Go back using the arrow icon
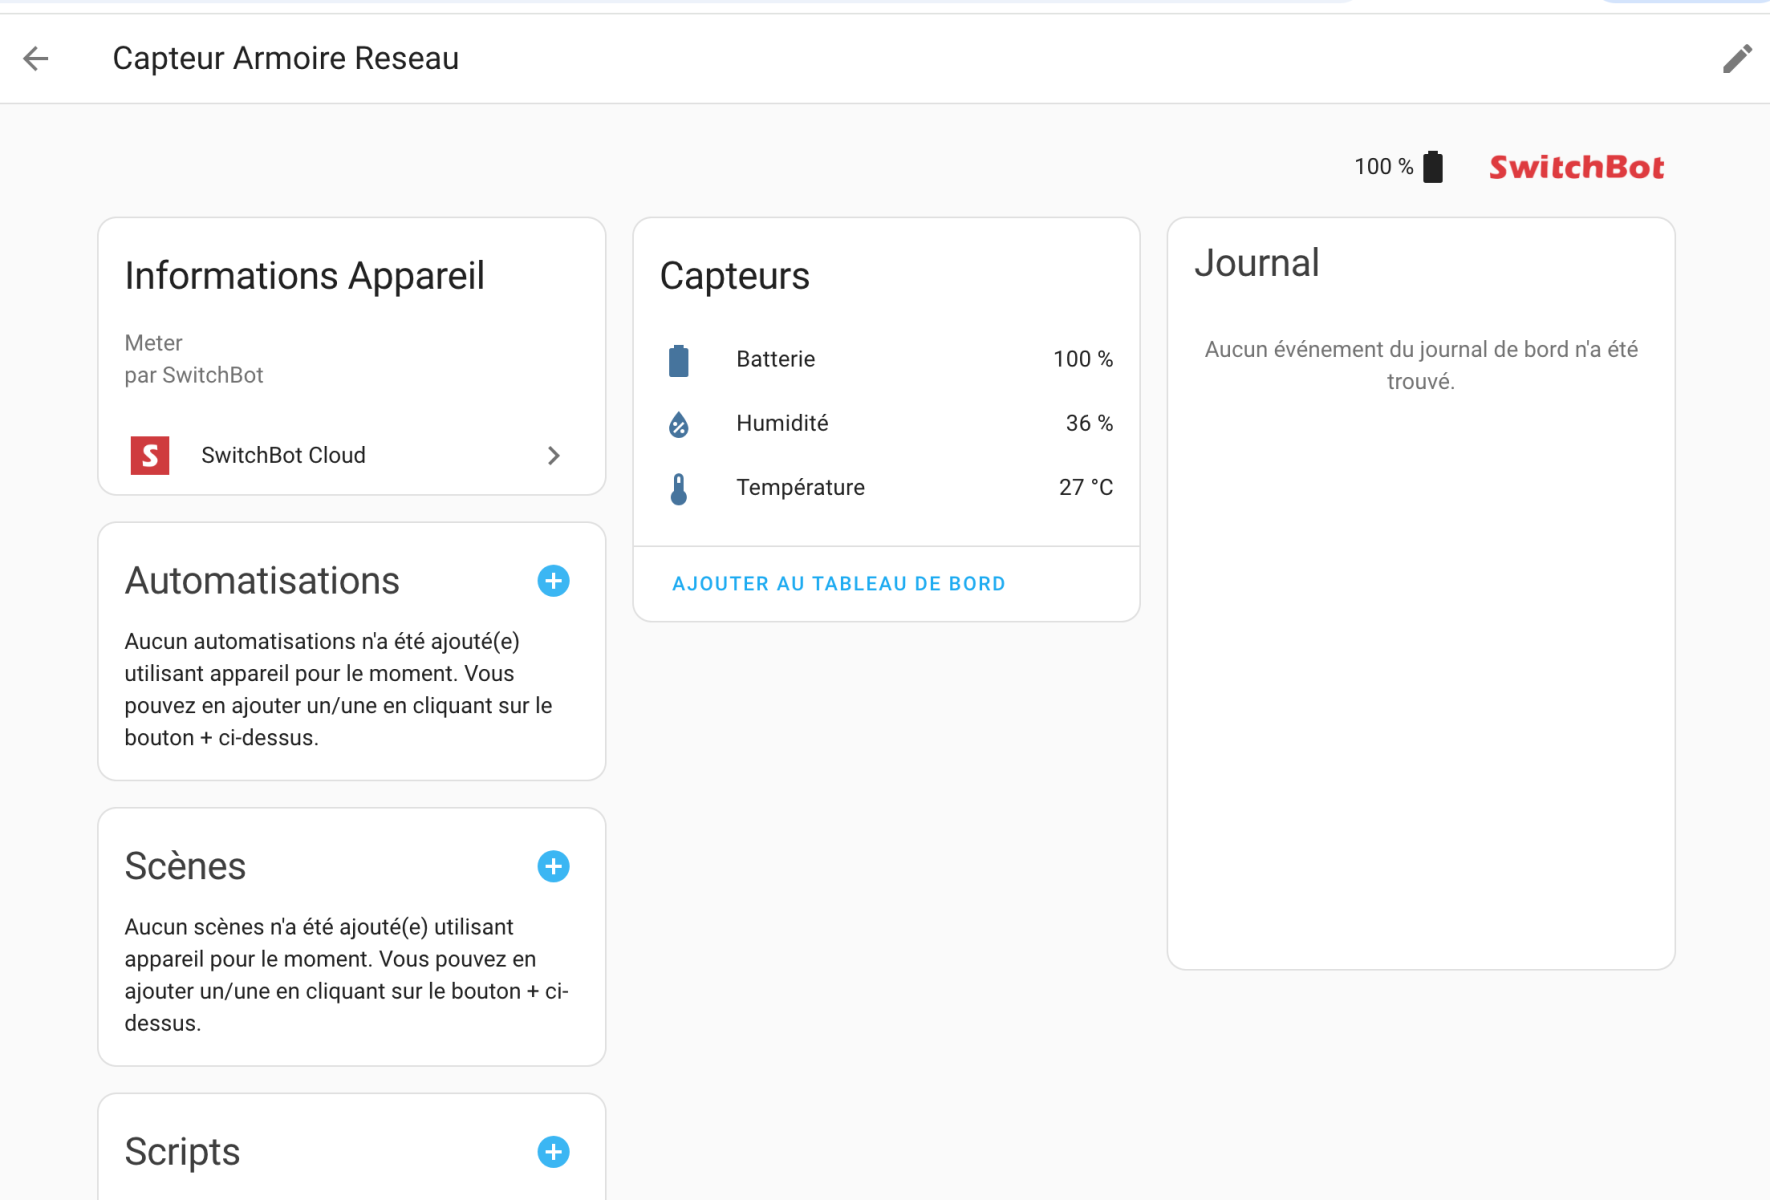 point(36,59)
